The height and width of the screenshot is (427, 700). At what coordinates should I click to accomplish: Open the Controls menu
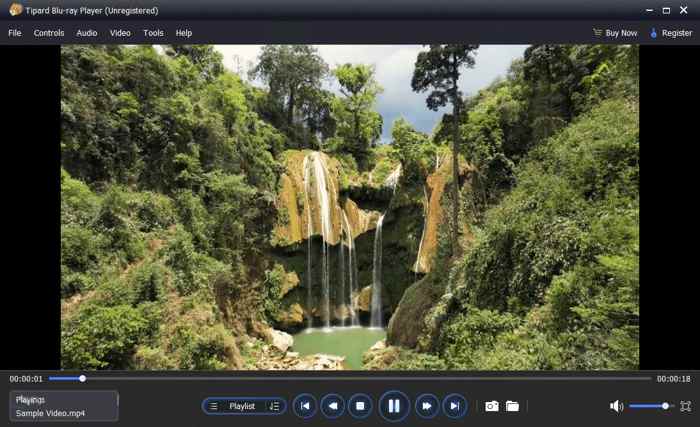coord(49,33)
